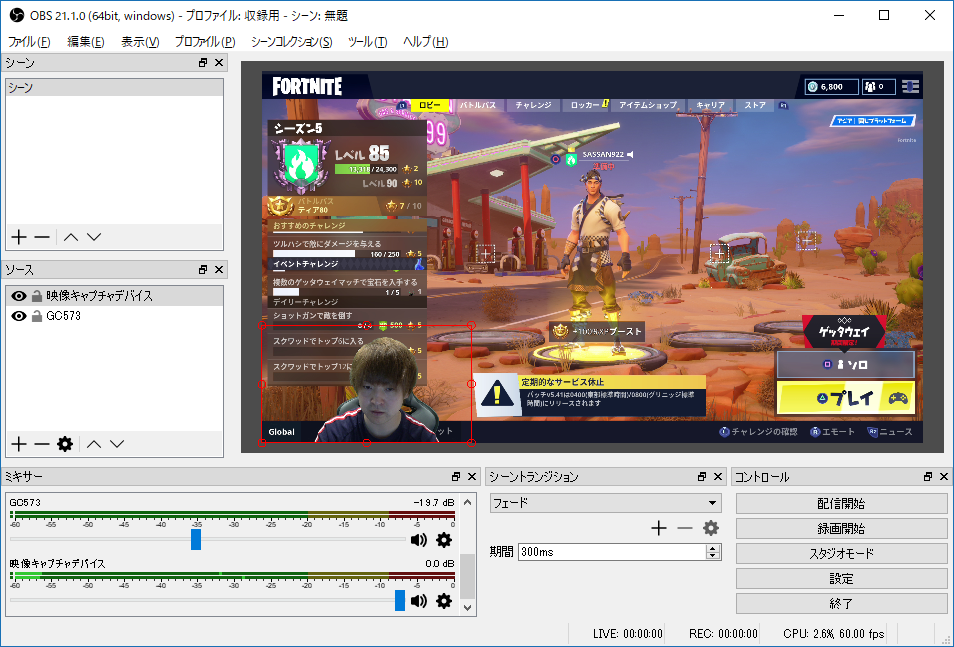Move source up in Sources panel

pyautogui.click(x=94, y=444)
